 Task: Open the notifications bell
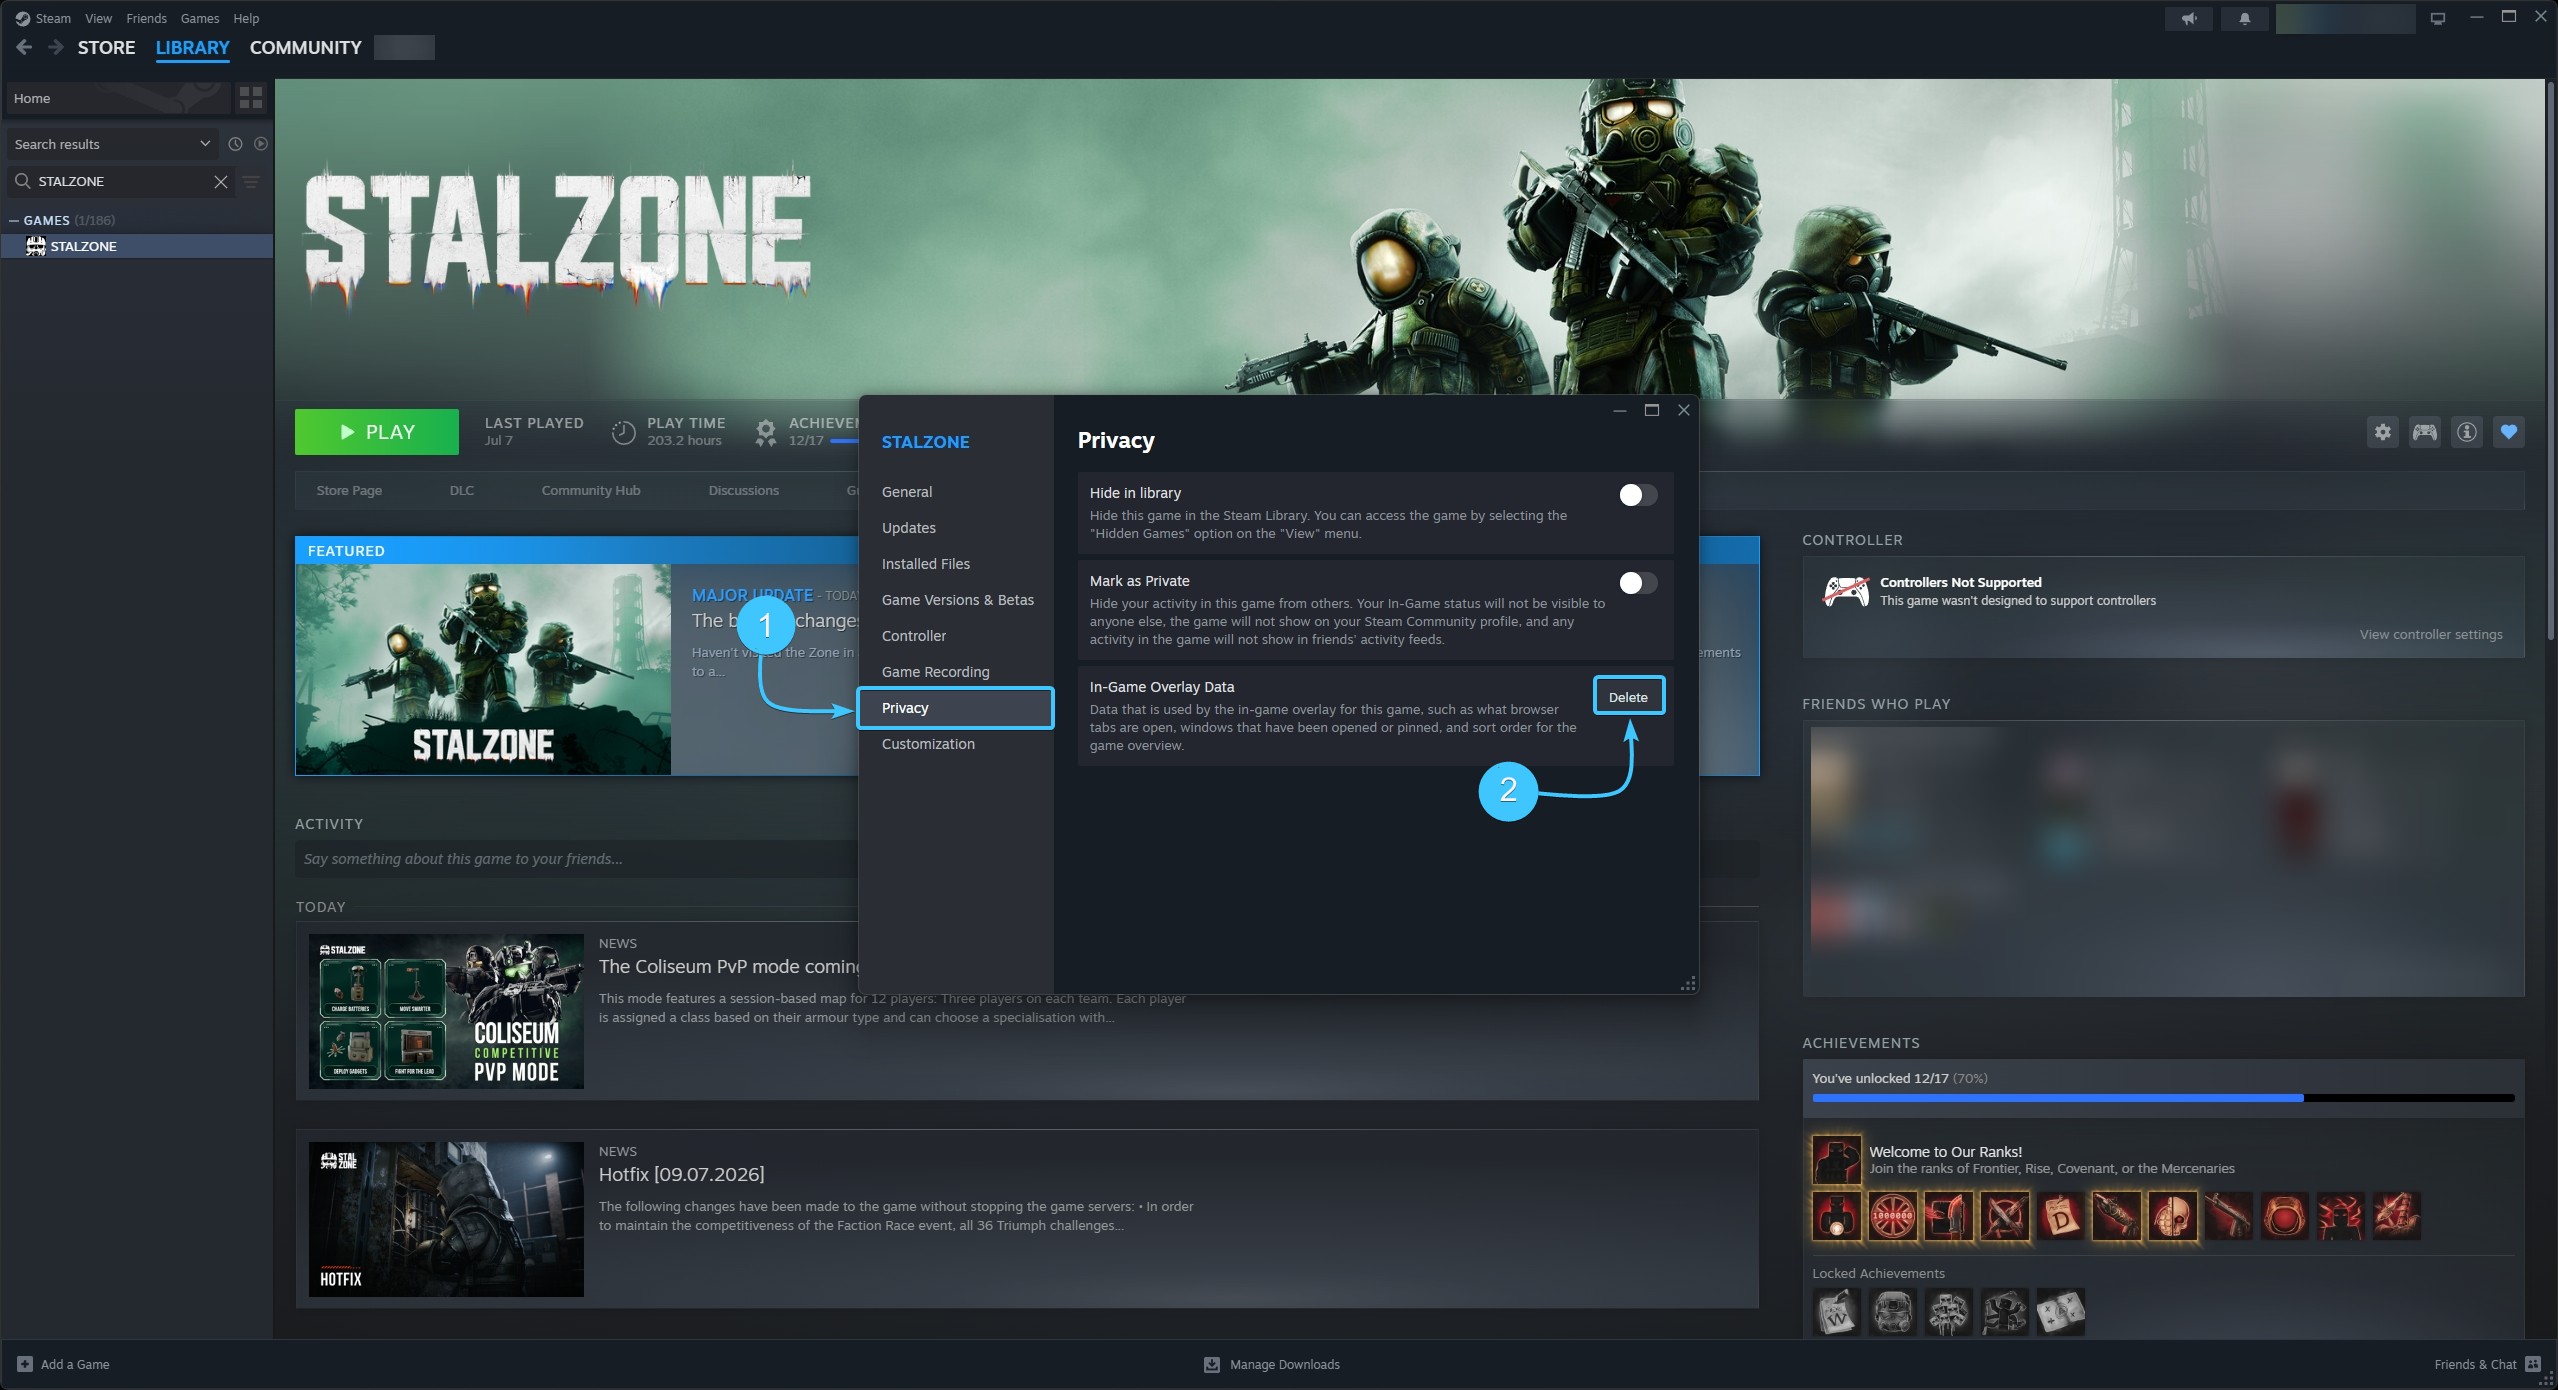pyautogui.click(x=2245, y=19)
